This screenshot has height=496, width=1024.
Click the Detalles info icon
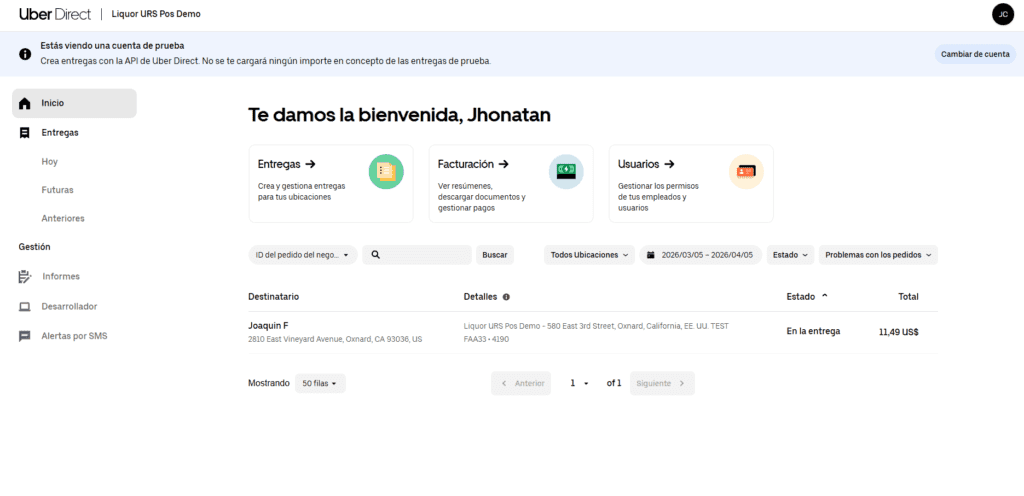pyautogui.click(x=506, y=297)
